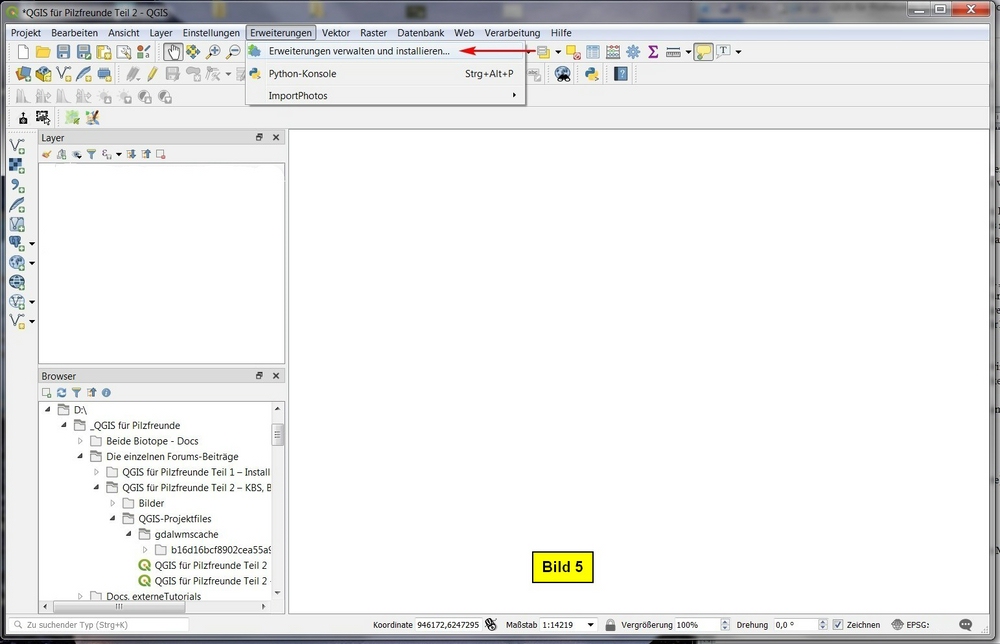The width and height of the screenshot is (1000, 644).
Task: Click the Zoom In magnifier tool
Action: [x=213, y=52]
